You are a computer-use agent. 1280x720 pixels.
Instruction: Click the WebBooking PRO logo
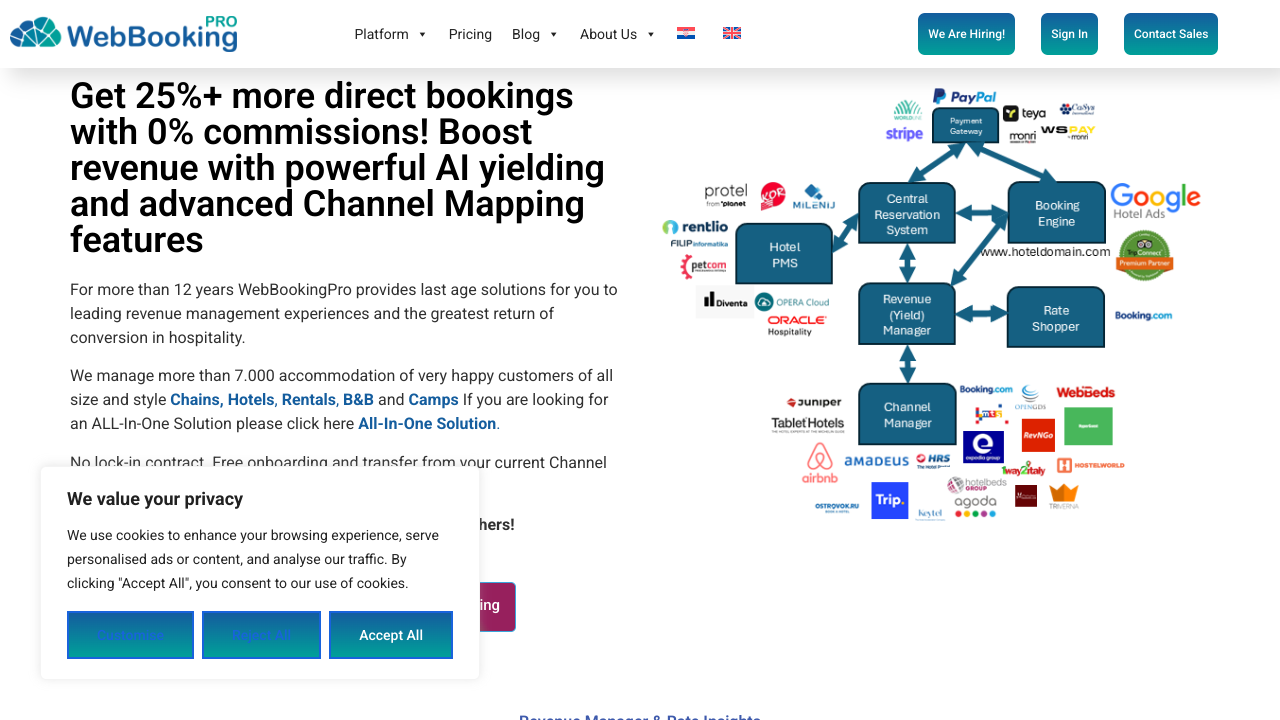[x=124, y=34]
